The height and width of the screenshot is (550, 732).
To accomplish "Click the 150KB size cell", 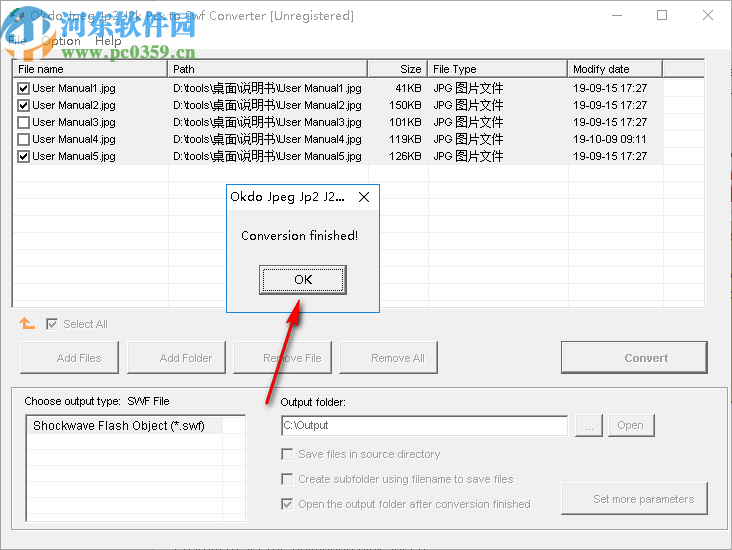I will 405,105.
